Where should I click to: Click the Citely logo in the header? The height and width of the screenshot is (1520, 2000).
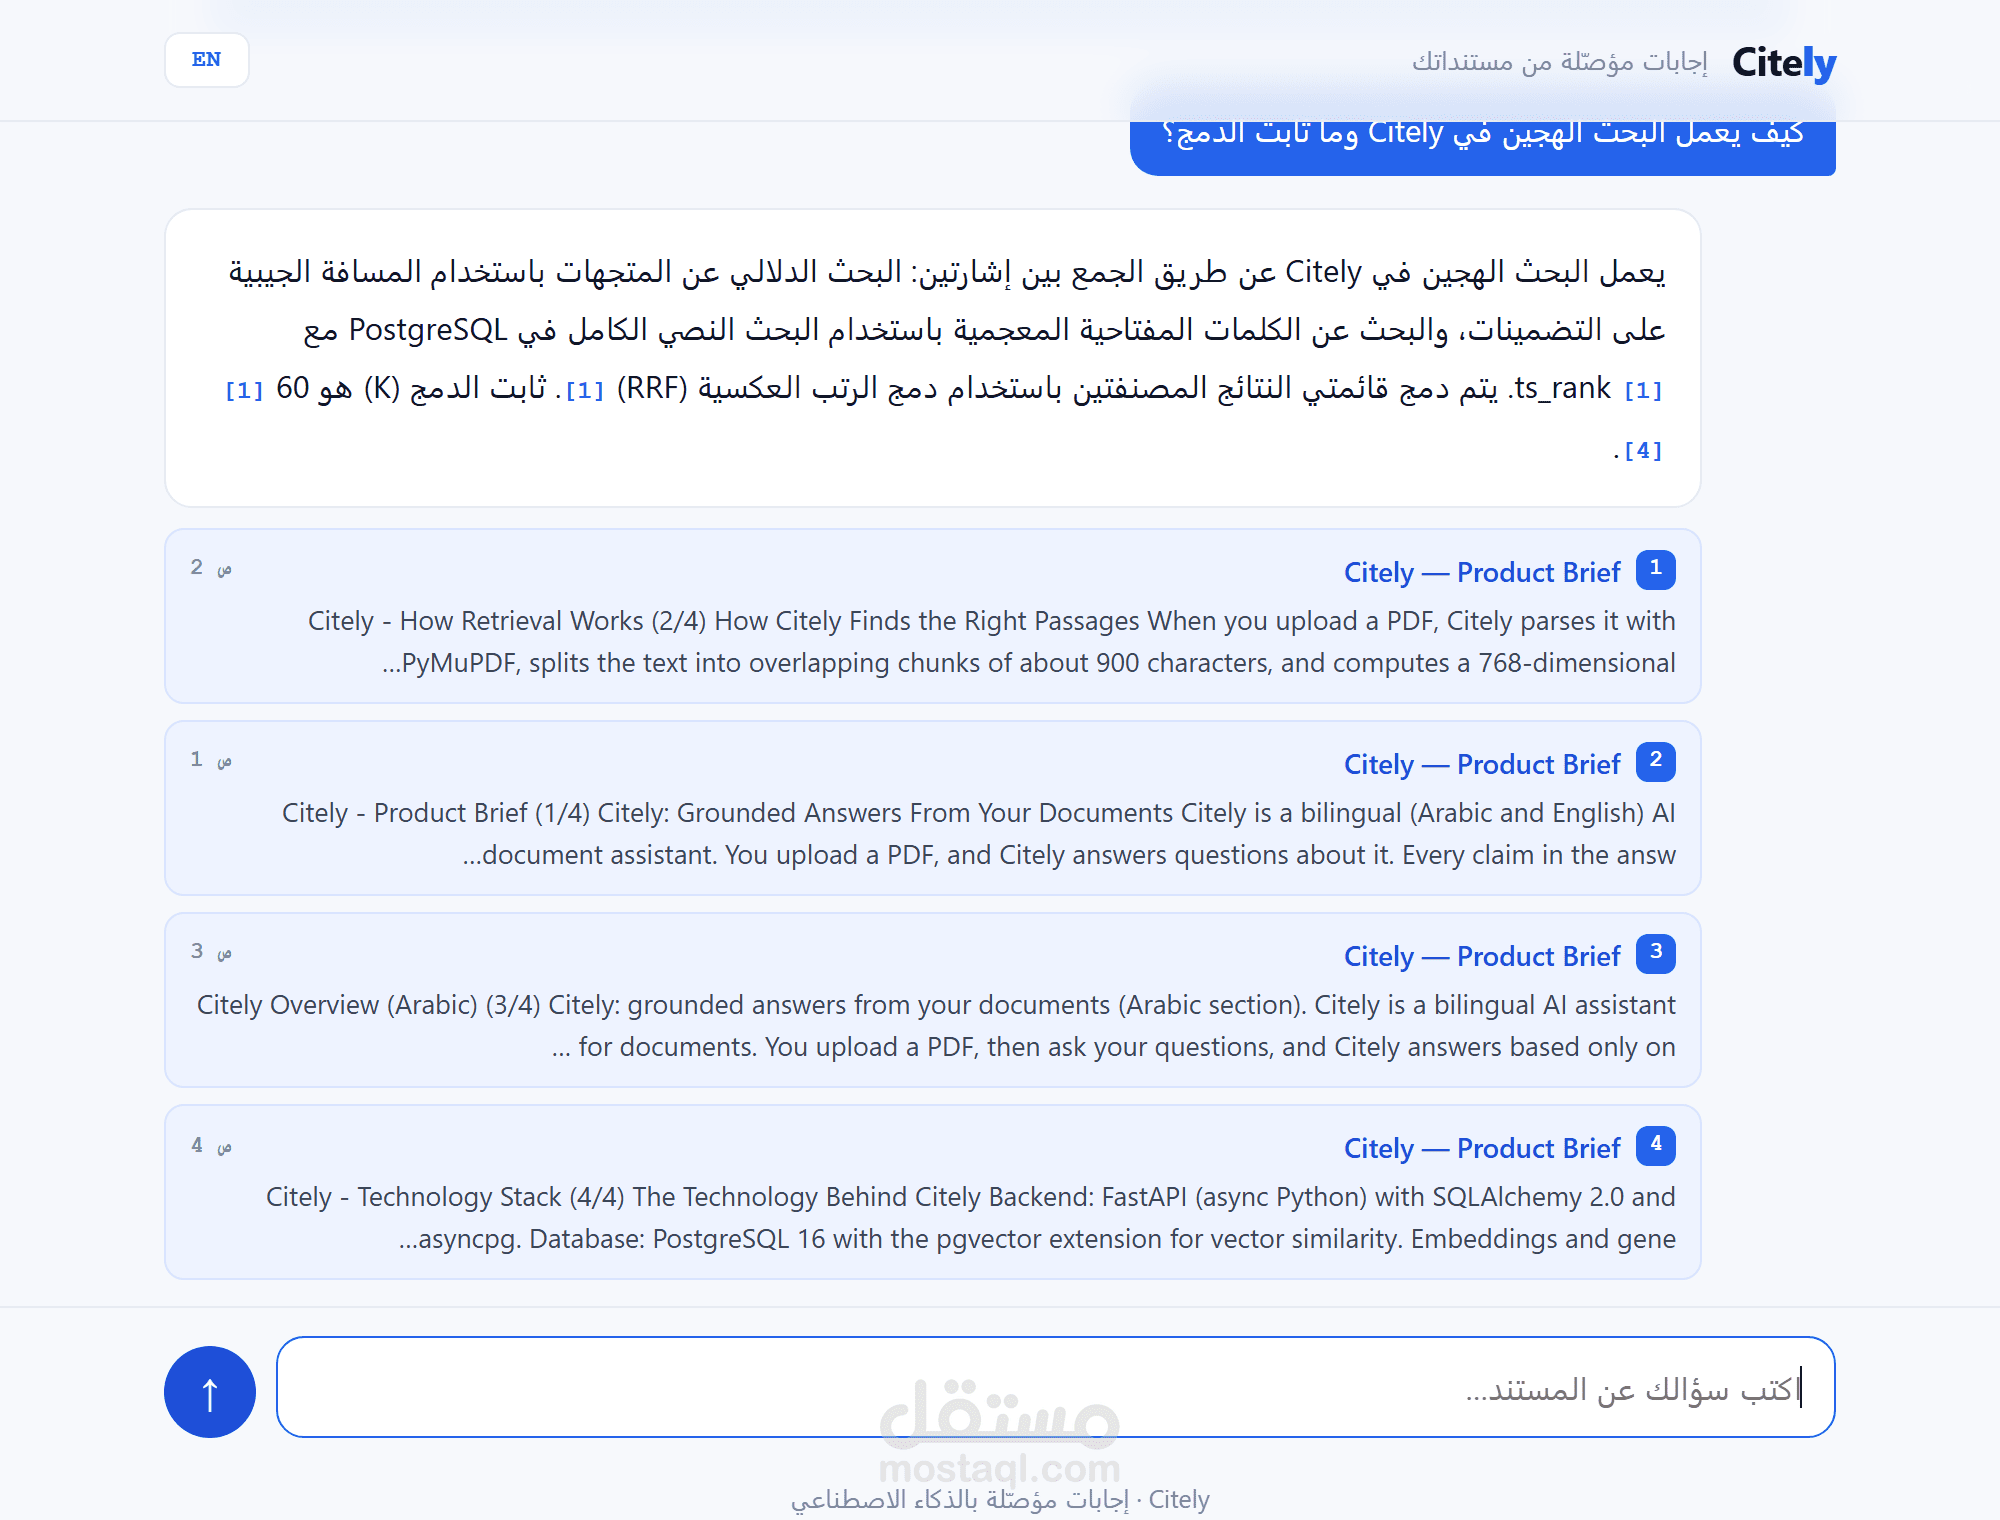[x=1784, y=63]
